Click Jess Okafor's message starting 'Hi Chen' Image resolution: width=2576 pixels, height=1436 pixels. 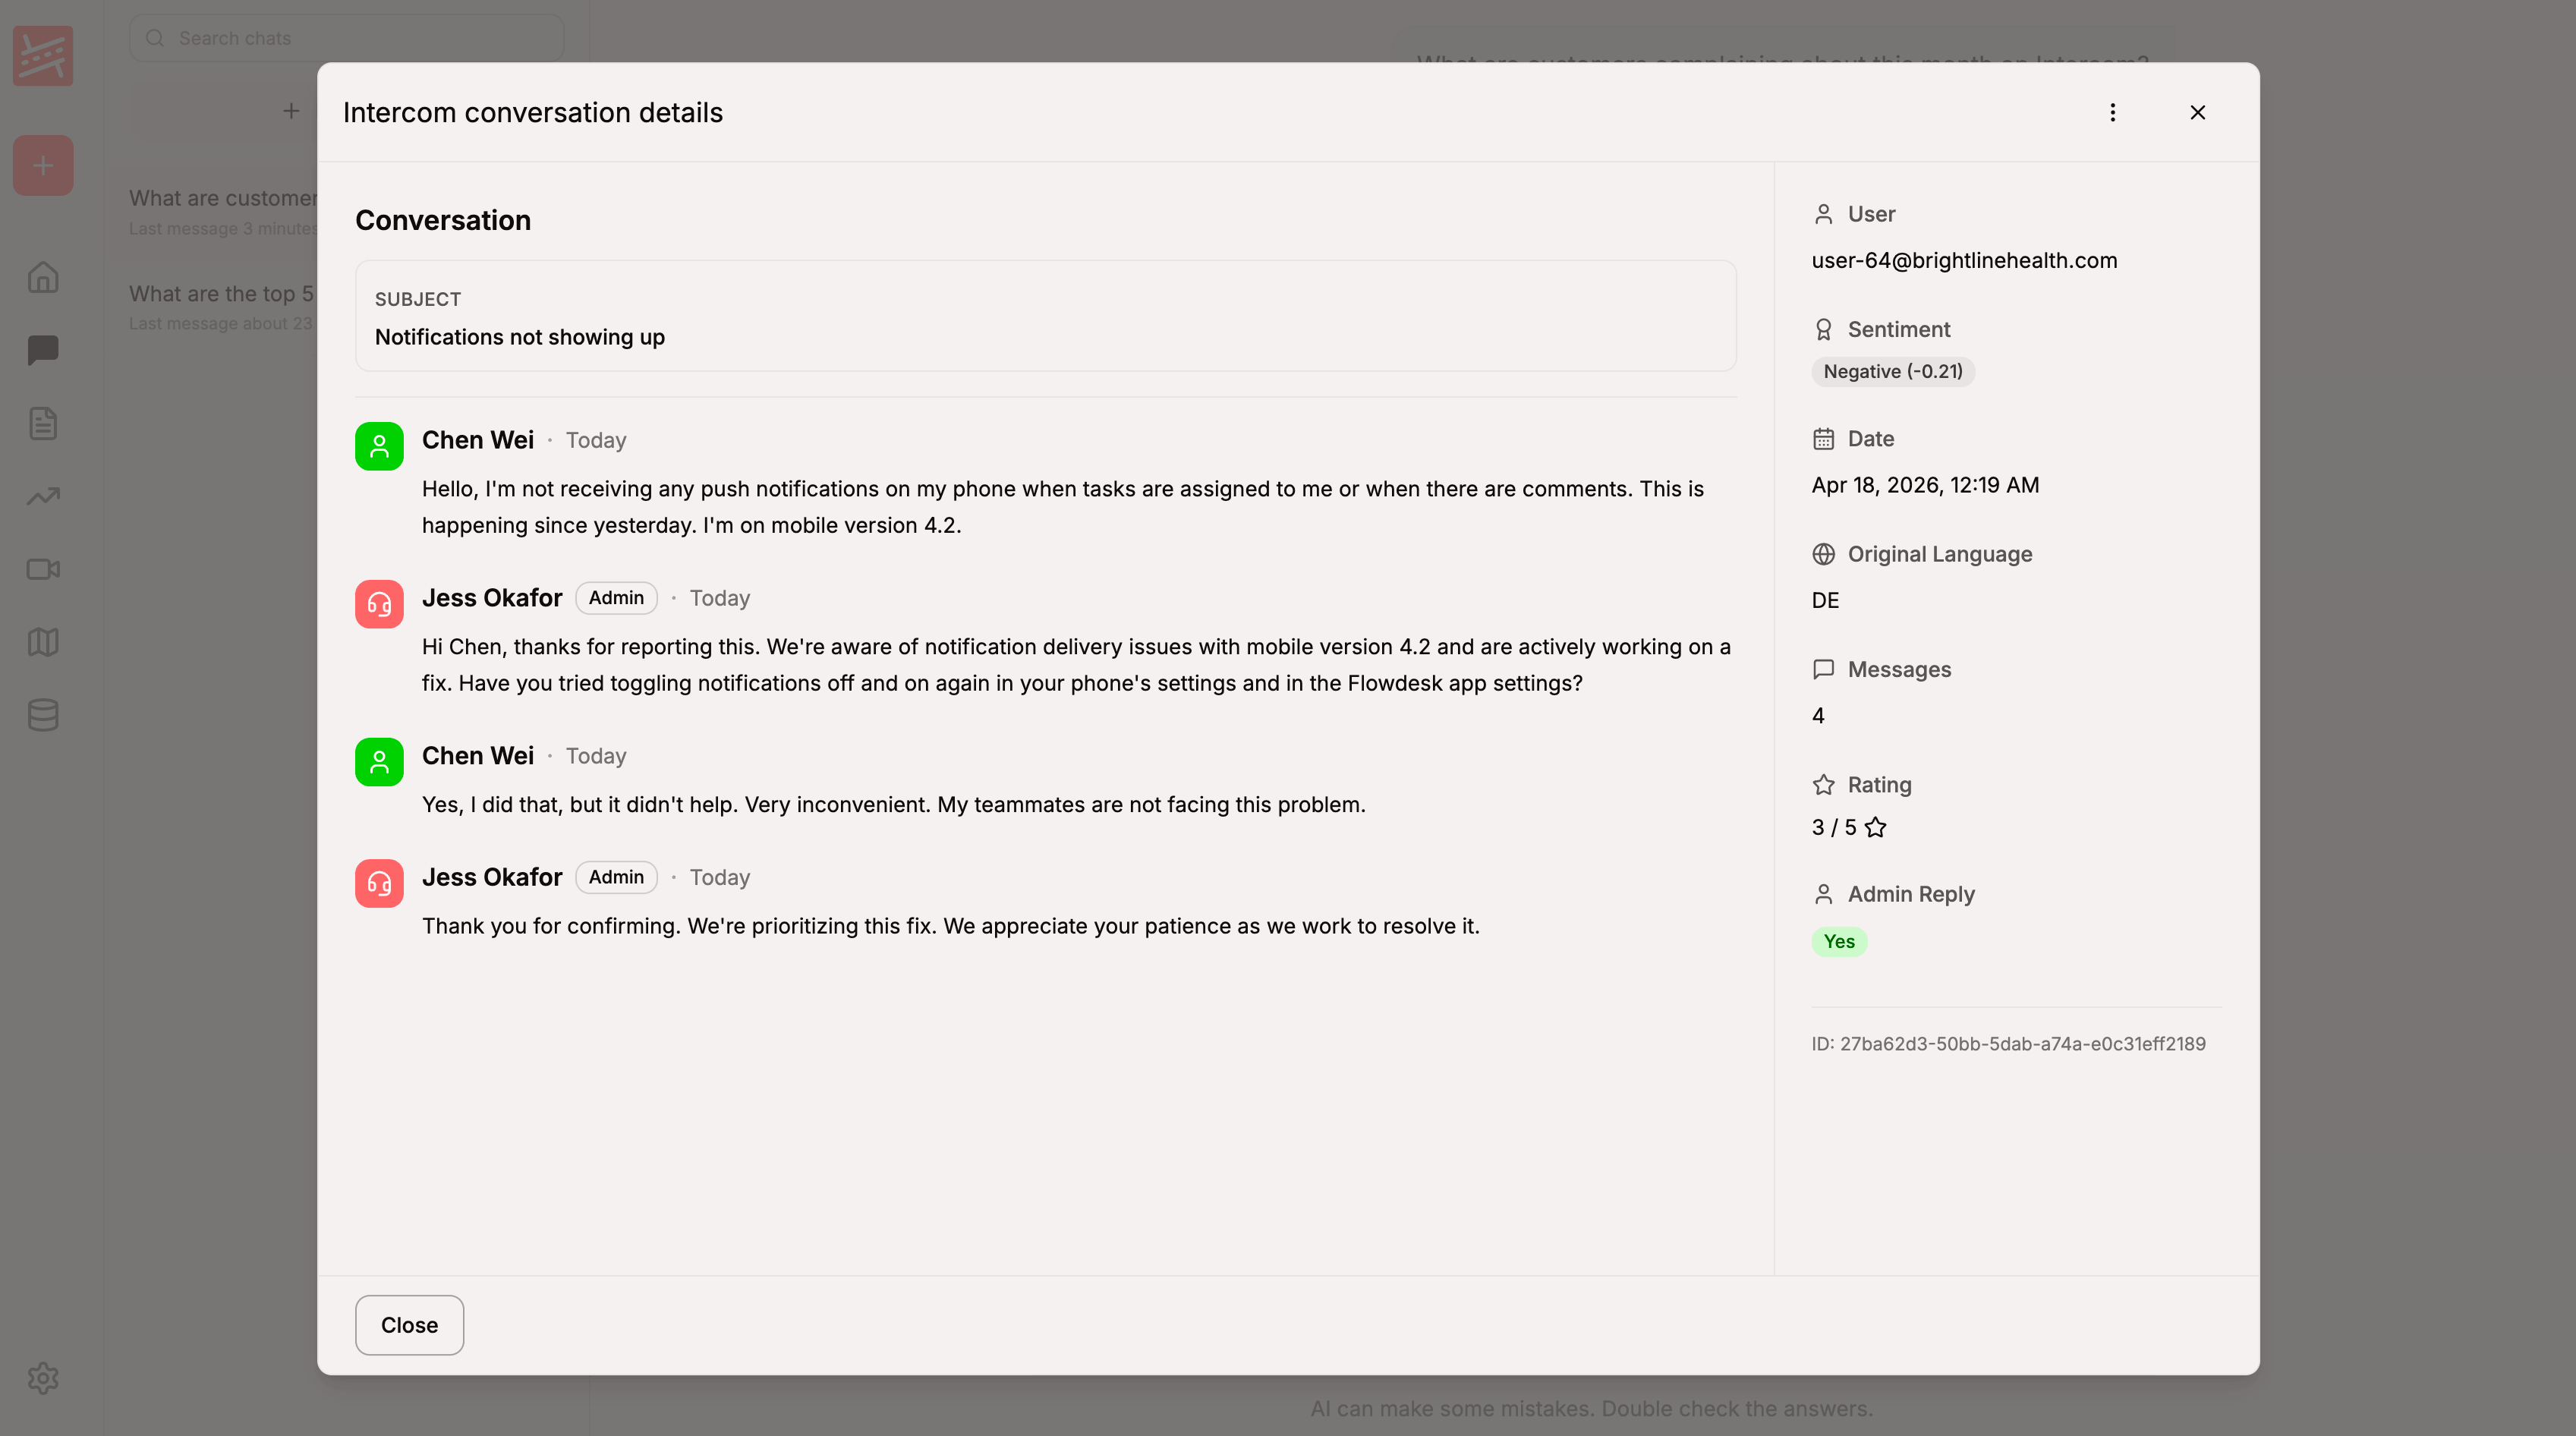tap(1076, 665)
